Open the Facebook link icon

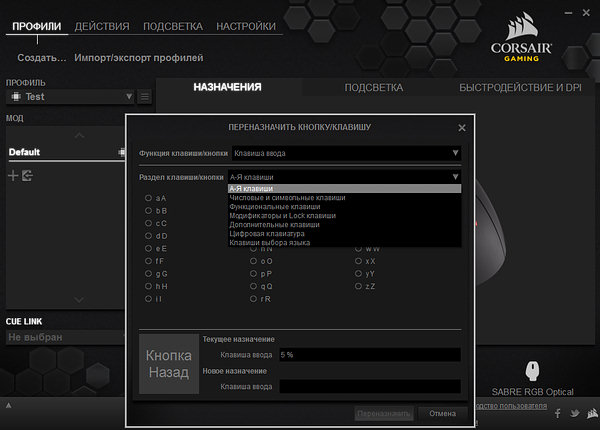(x=557, y=413)
